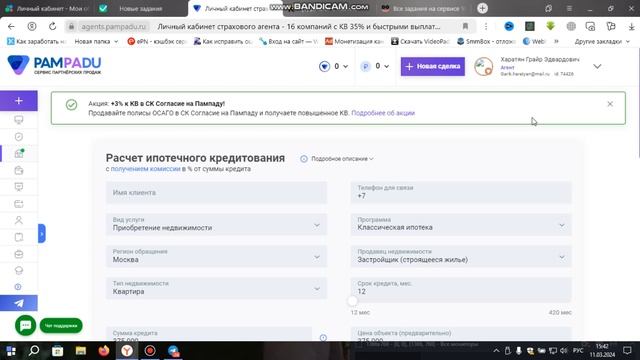Click the Новая сделка button
Image resolution: width=640 pixels, height=360 pixels.
click(x=433, y=66)
